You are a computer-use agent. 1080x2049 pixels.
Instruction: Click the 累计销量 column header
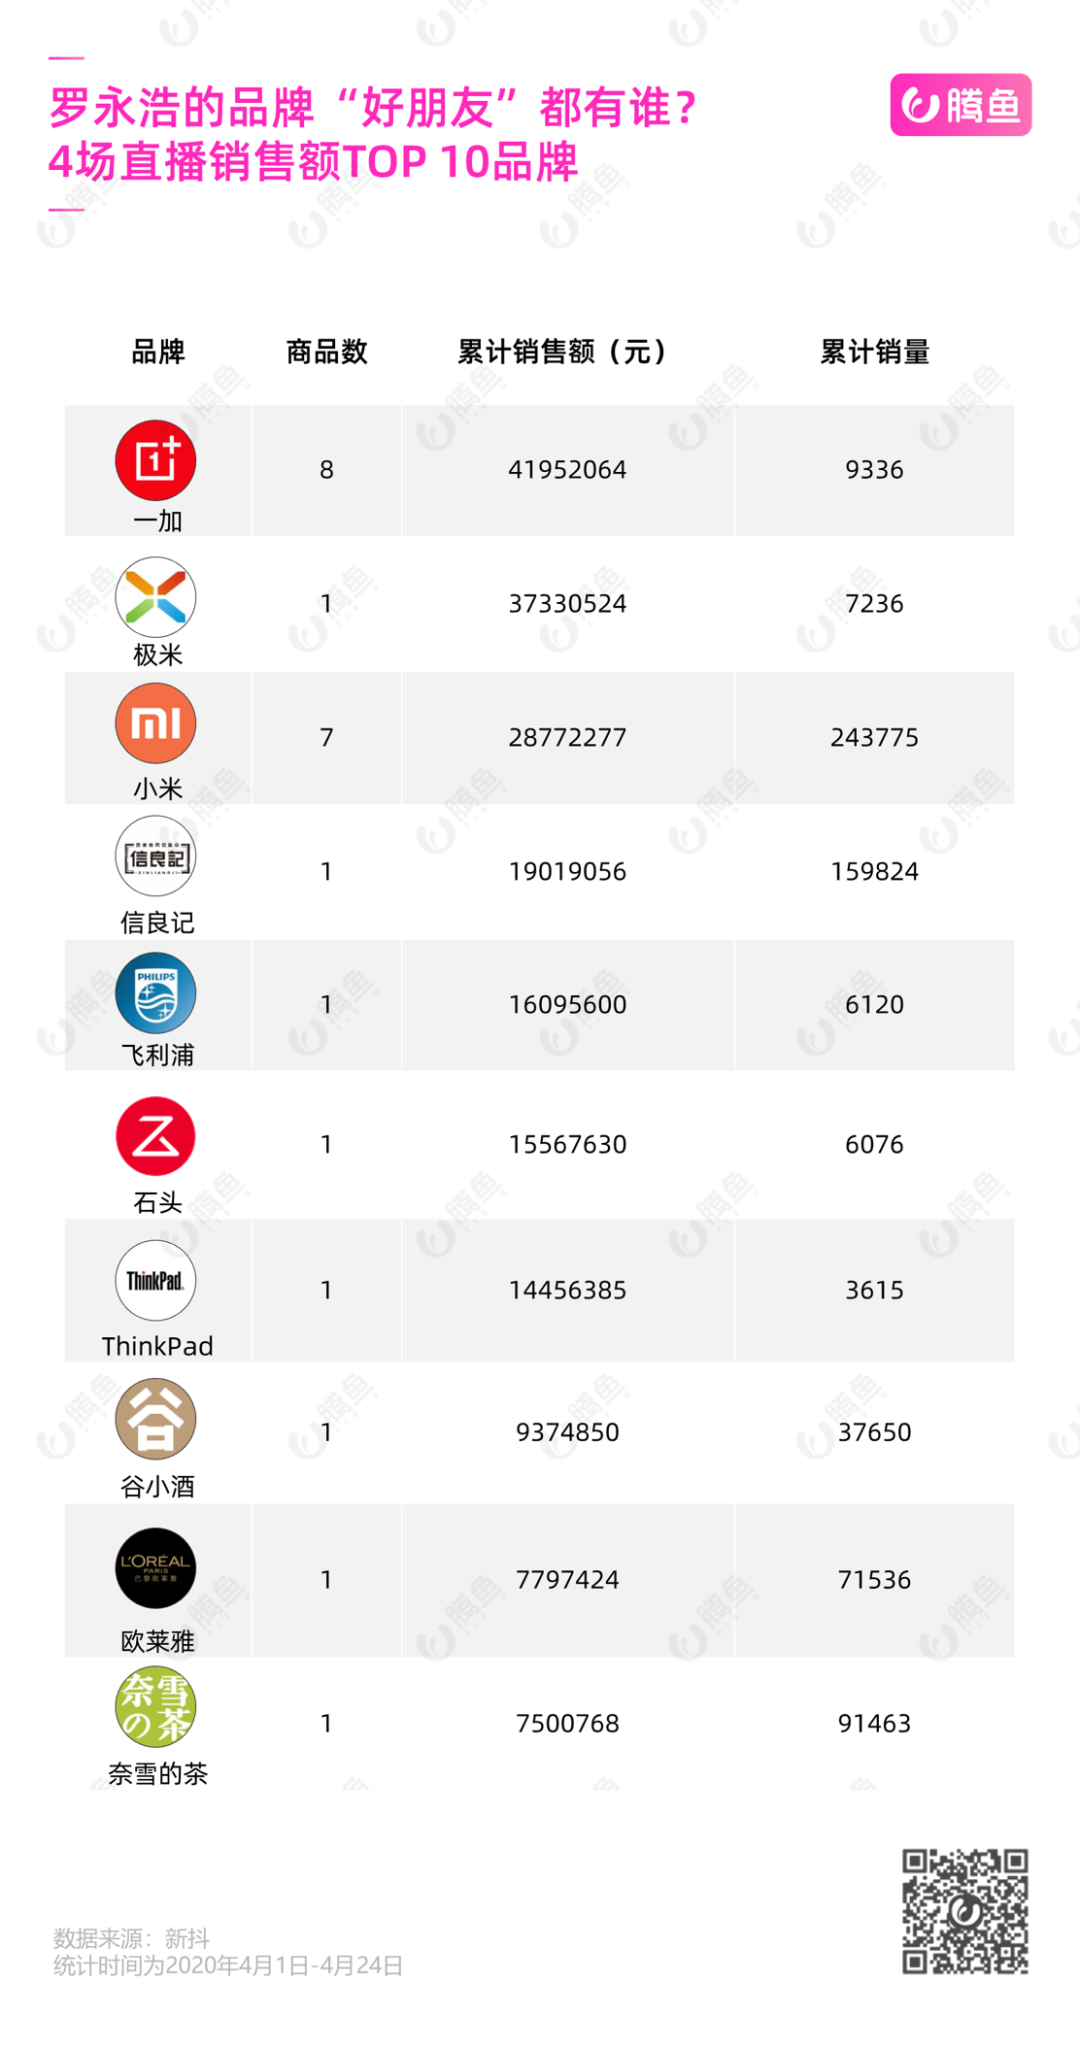[x=875, y=352]
